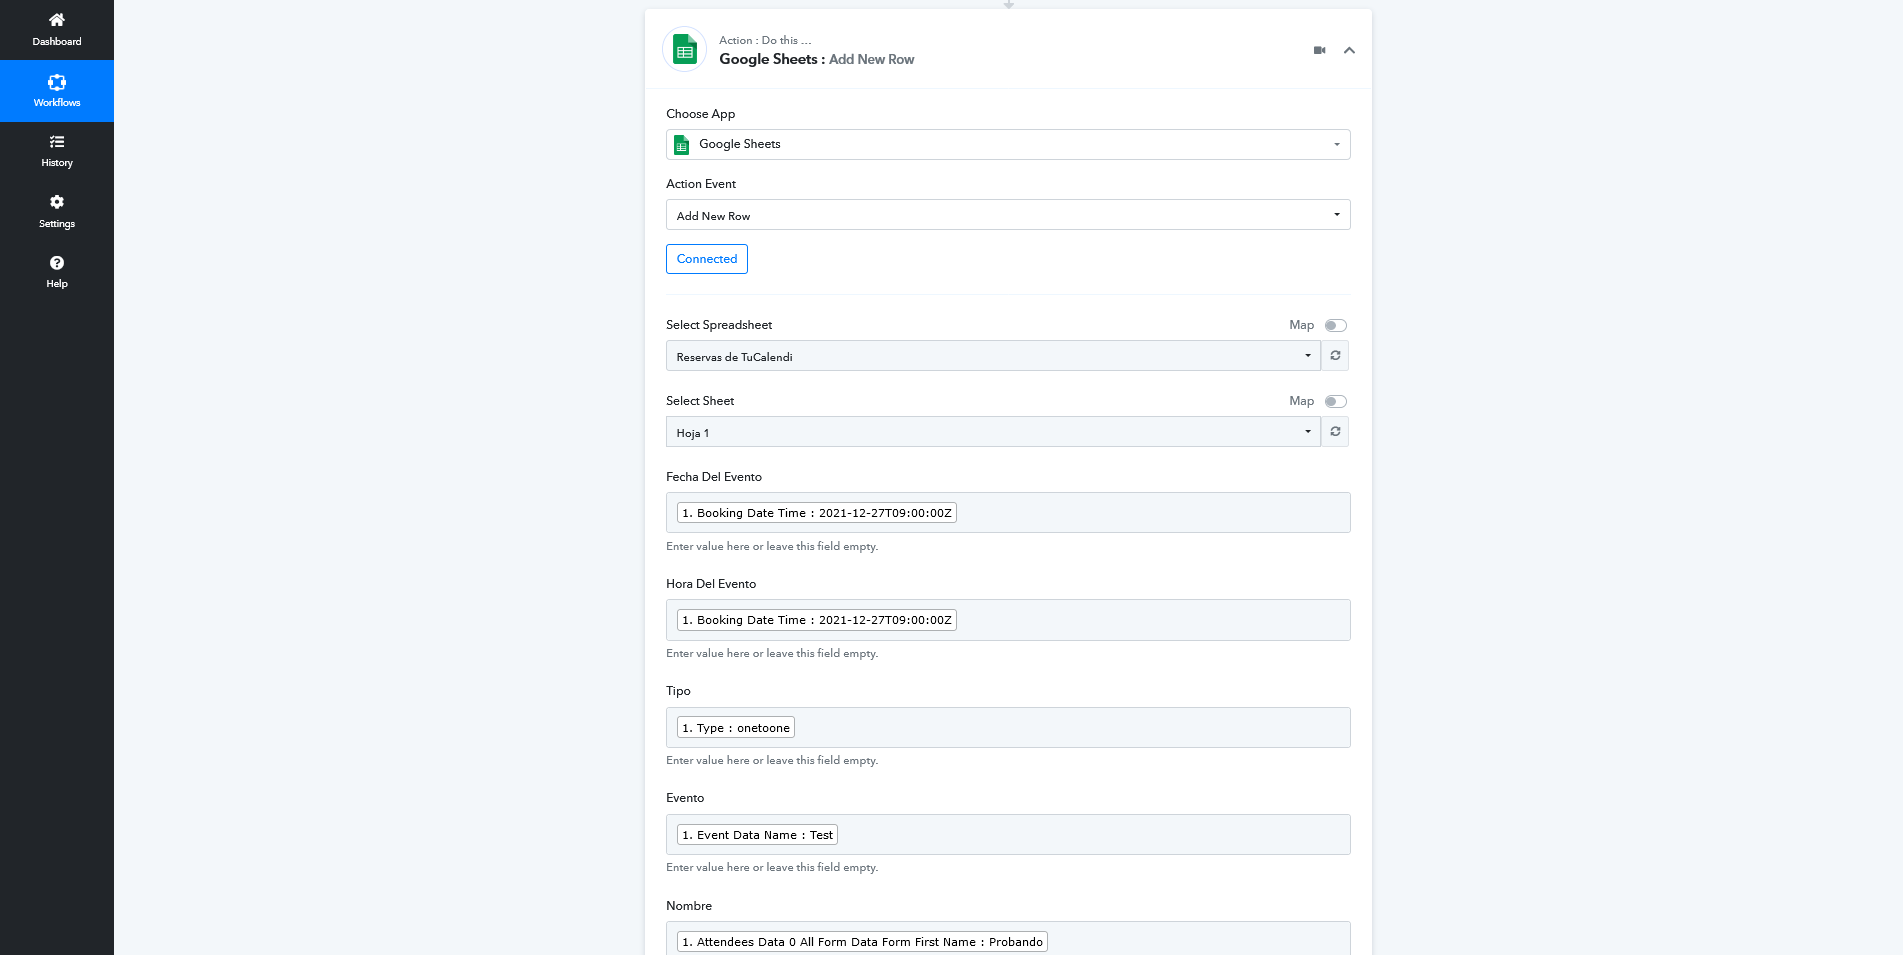Refresh the sheet list
1903x955 pixels.
coord(1335,432)
